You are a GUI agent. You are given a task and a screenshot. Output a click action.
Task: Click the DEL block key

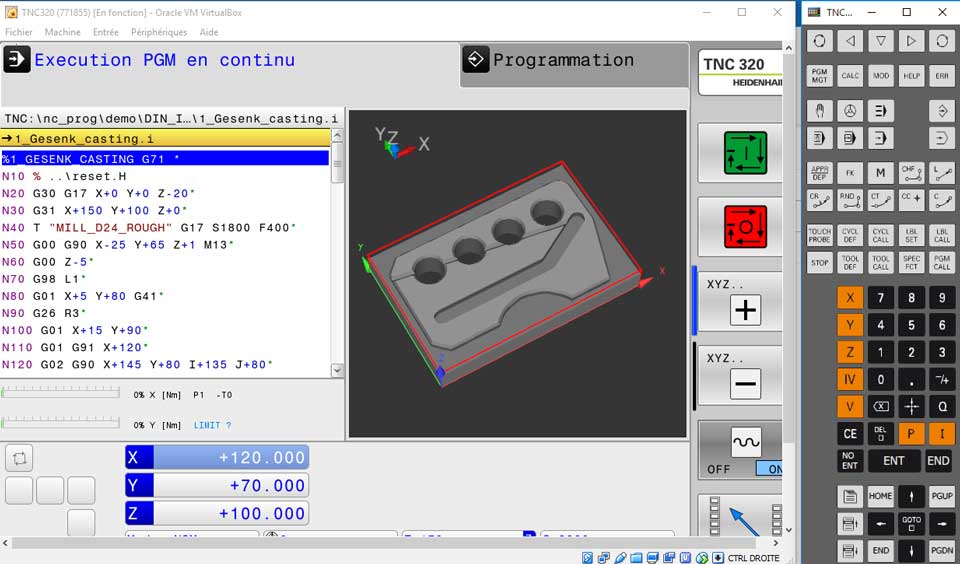click(x=880, y=434)
